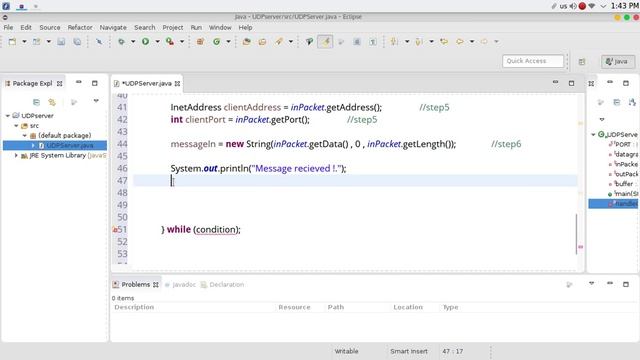640x360 pixels.
Task: Open the New Java Class dropdown arrow
Action: (228, 42)
